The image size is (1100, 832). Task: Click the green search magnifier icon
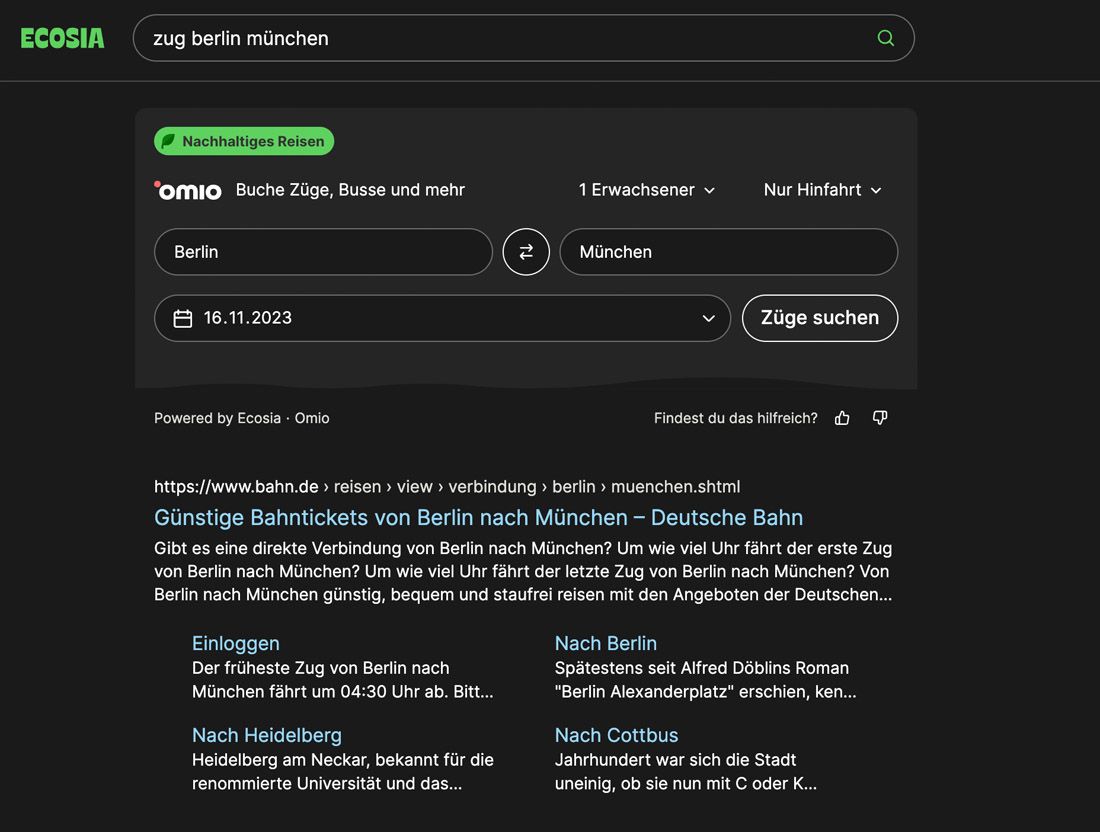click(x=885, y=38)
